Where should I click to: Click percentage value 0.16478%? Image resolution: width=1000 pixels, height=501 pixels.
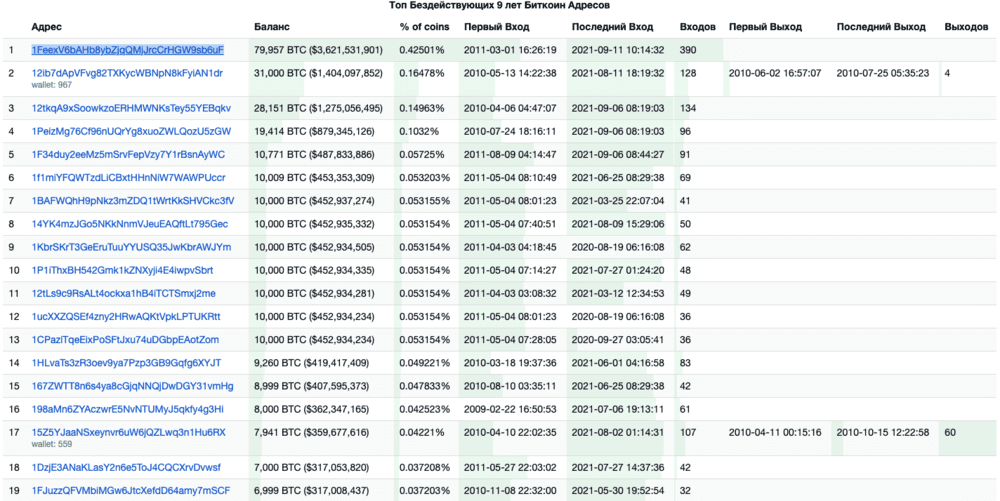click(x=422, y=73)
